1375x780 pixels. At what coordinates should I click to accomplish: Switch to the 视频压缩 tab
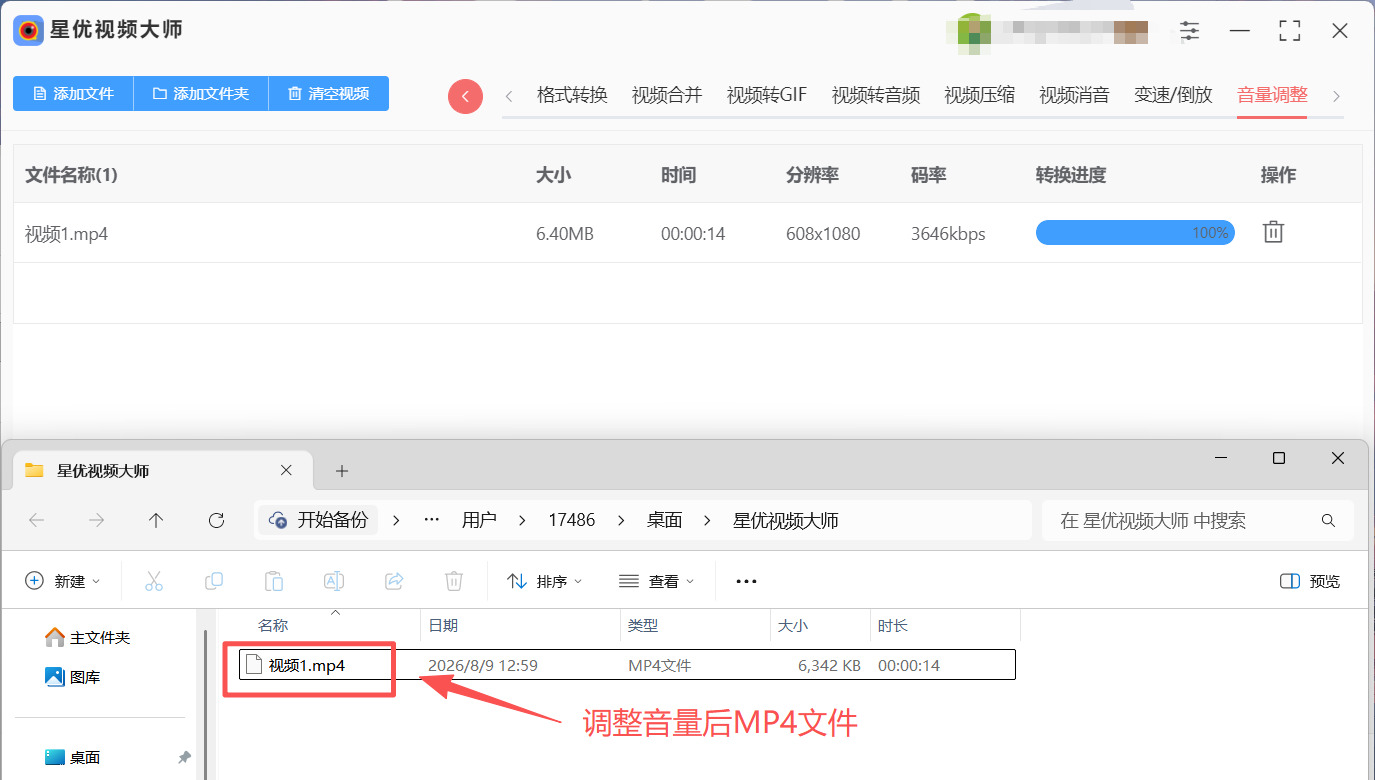point(980,96)
